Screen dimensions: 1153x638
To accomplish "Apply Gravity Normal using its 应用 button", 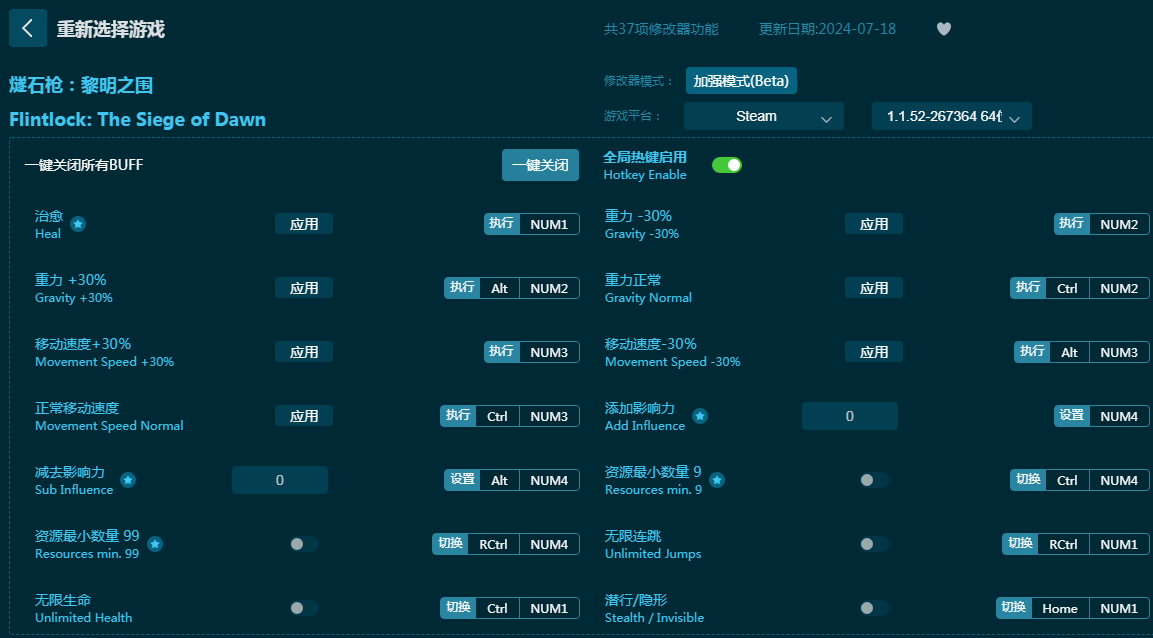I will (x=874, y=288).
